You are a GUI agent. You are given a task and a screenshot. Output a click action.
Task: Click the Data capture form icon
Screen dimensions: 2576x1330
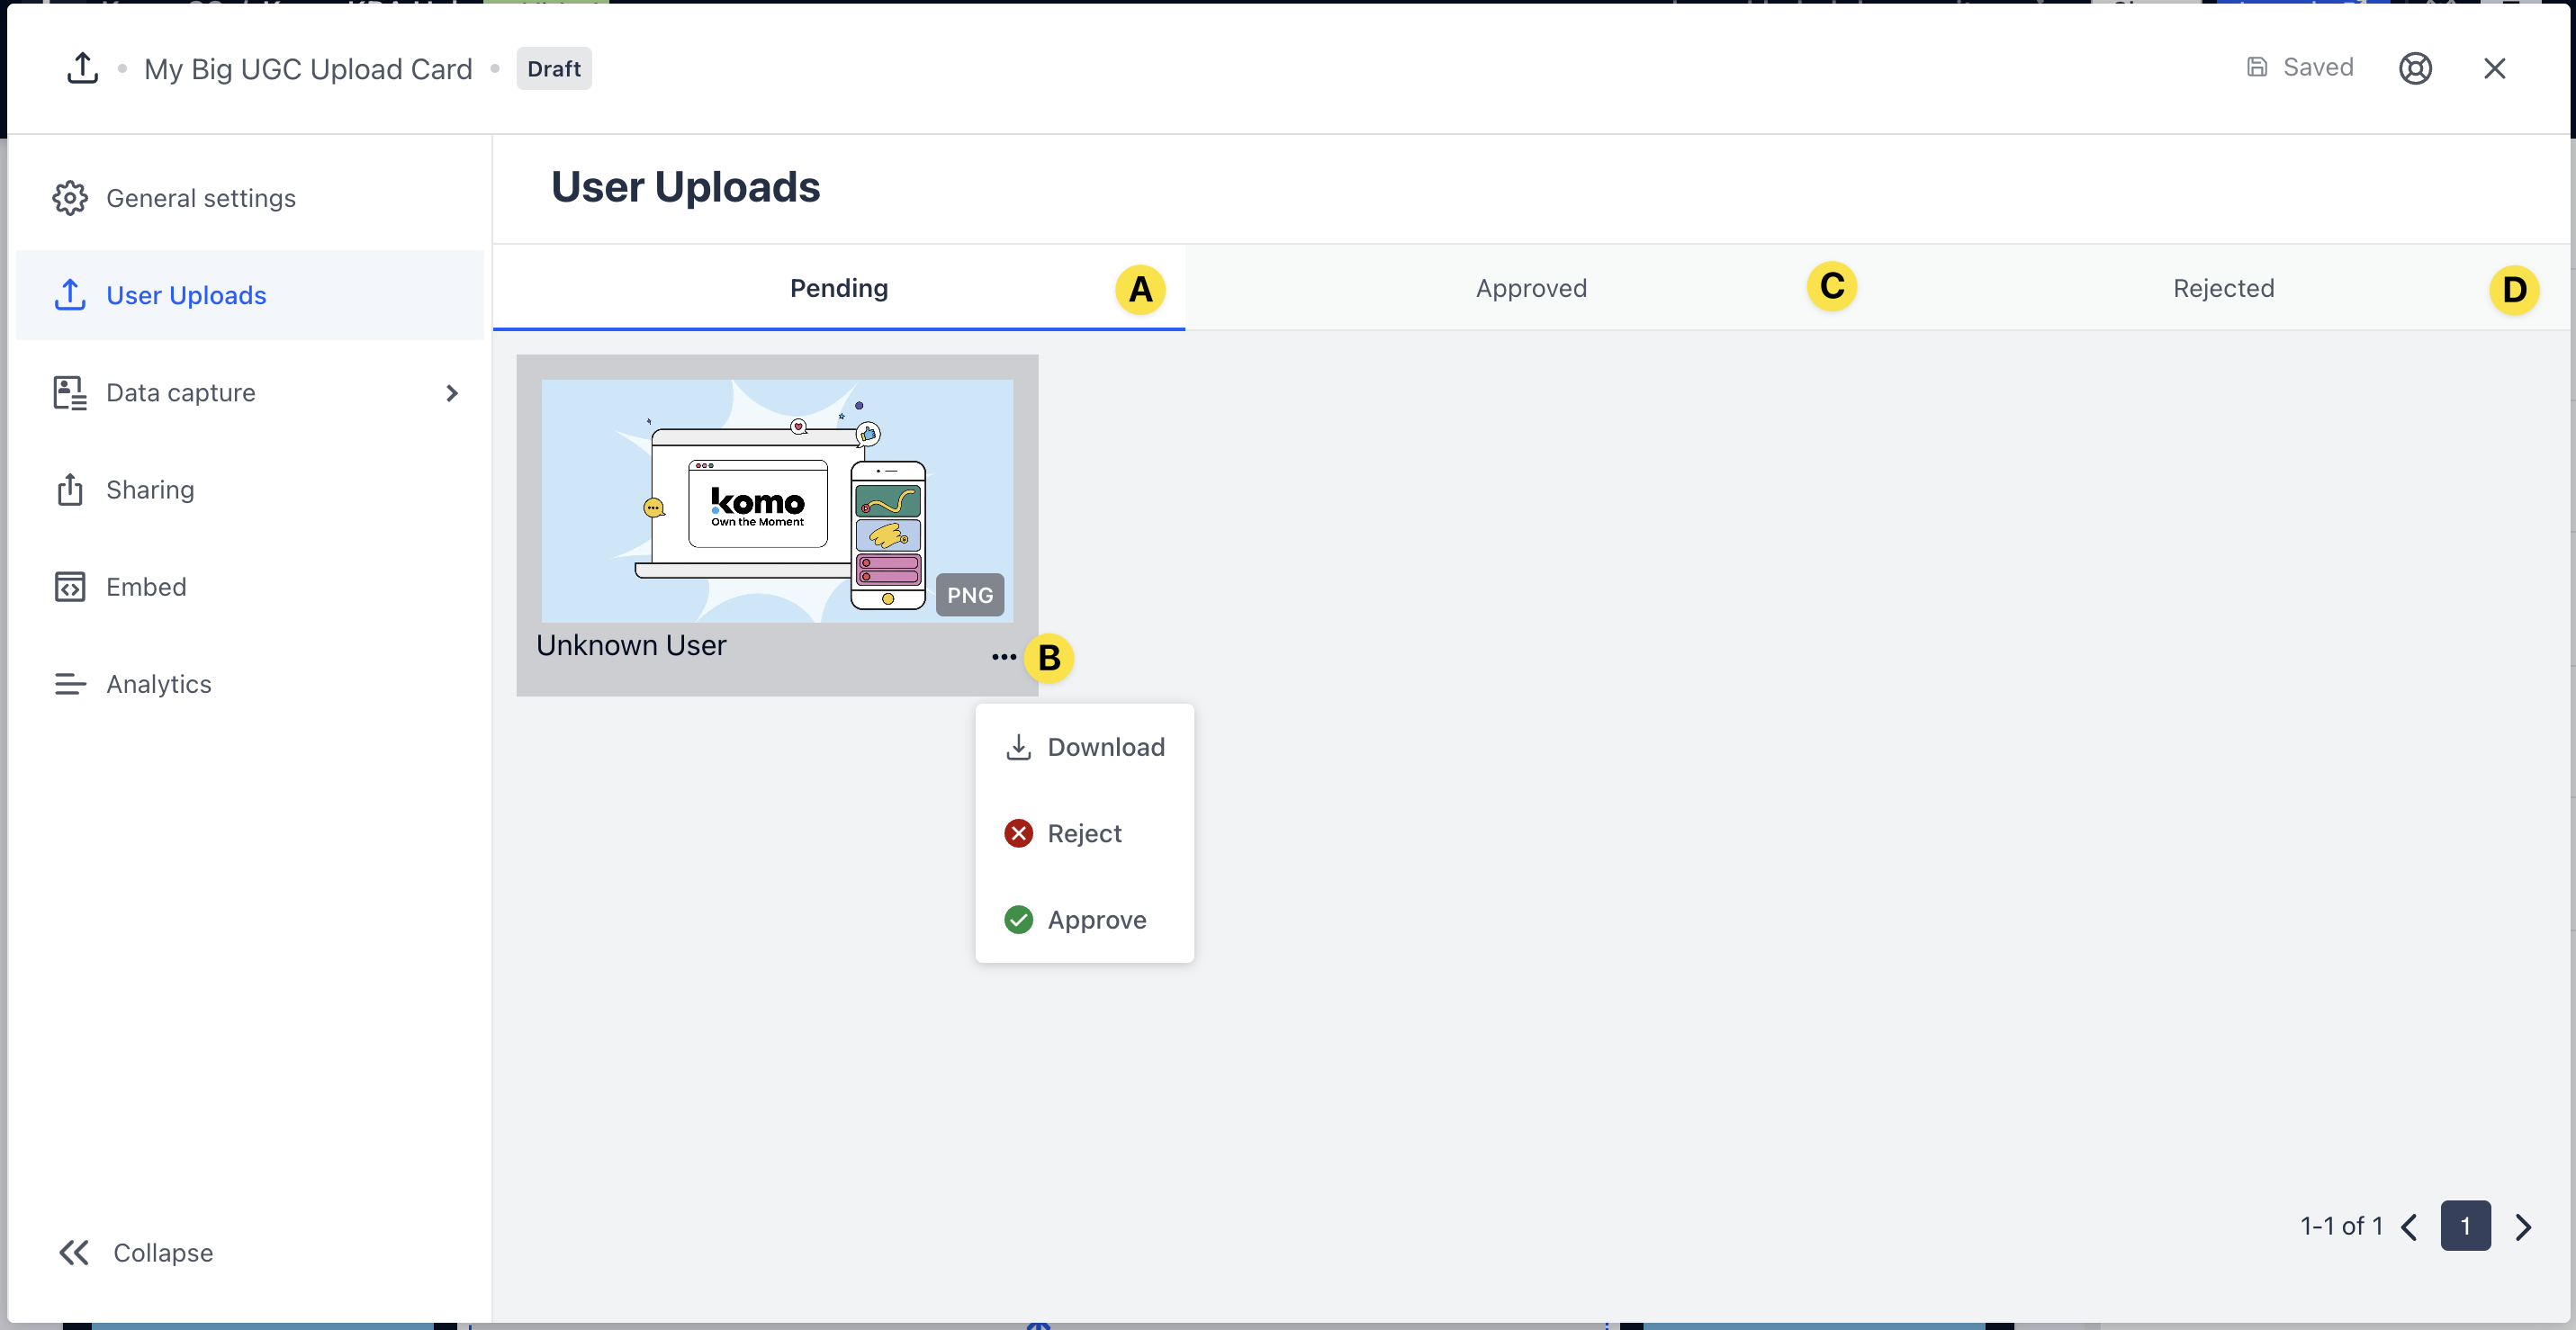[69, 393]
